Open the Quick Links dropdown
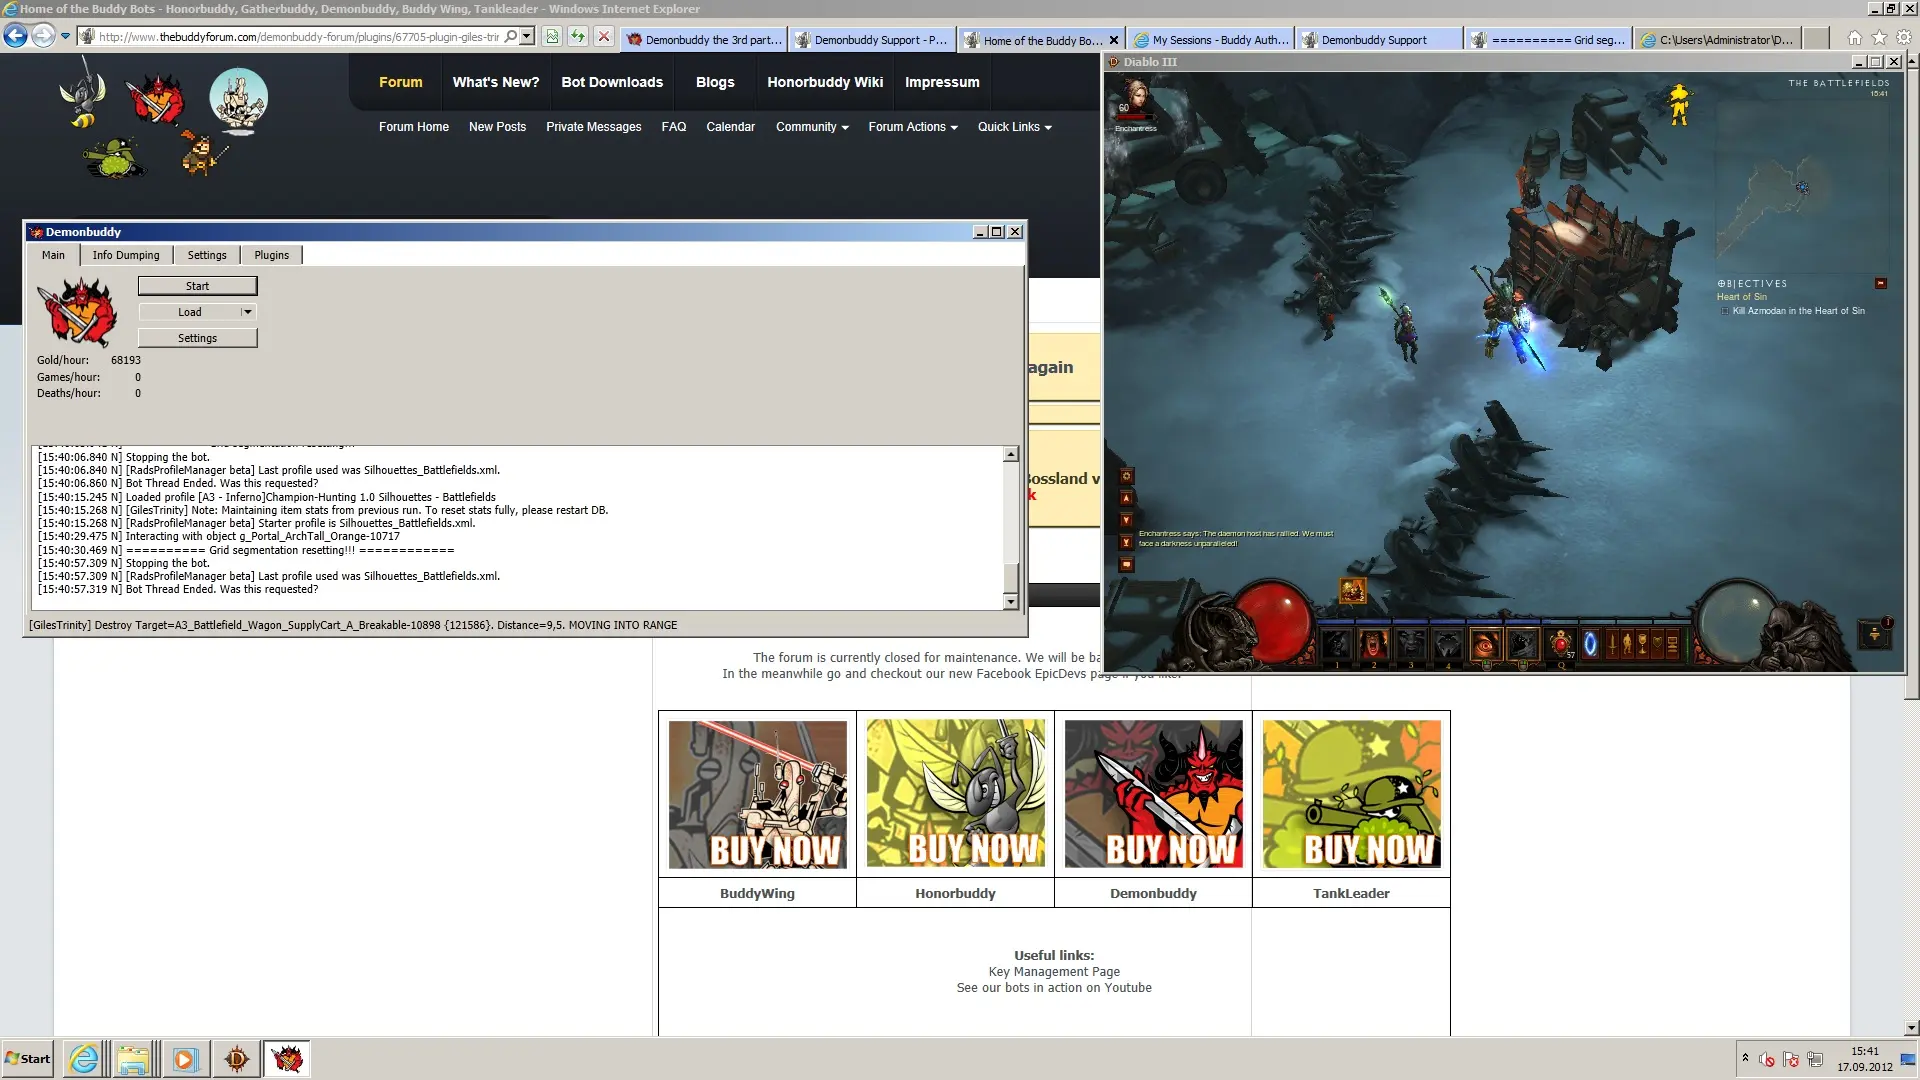 [1014, 127]
